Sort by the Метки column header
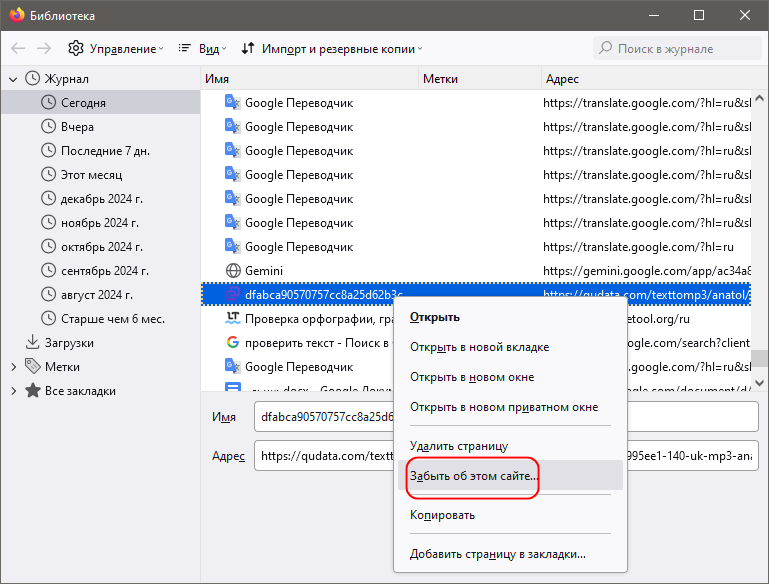Viewport: 769px width, 584px height. click(480, 79)
